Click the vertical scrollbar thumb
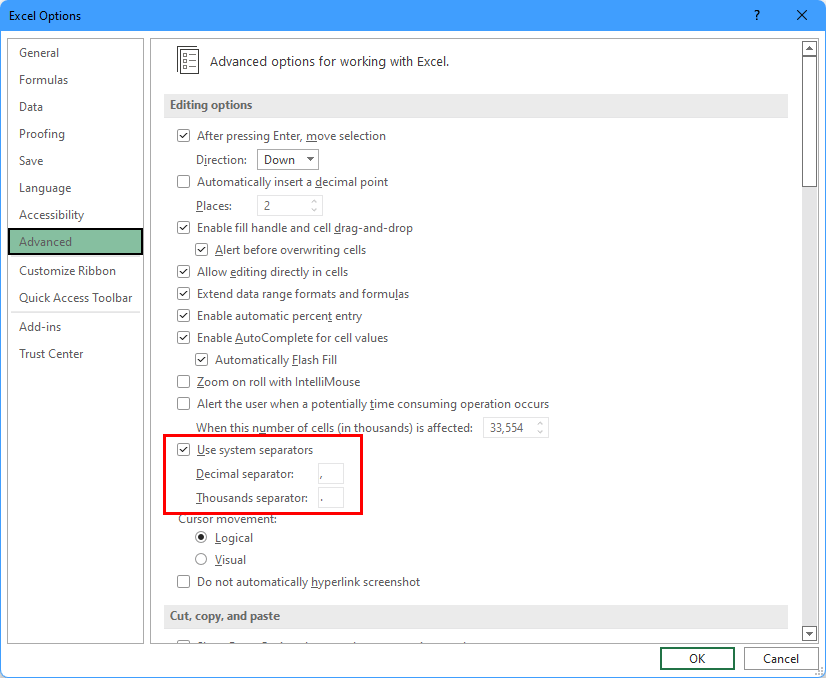The image size is (826, 678). pyautogui.click(x=809, y=121)
